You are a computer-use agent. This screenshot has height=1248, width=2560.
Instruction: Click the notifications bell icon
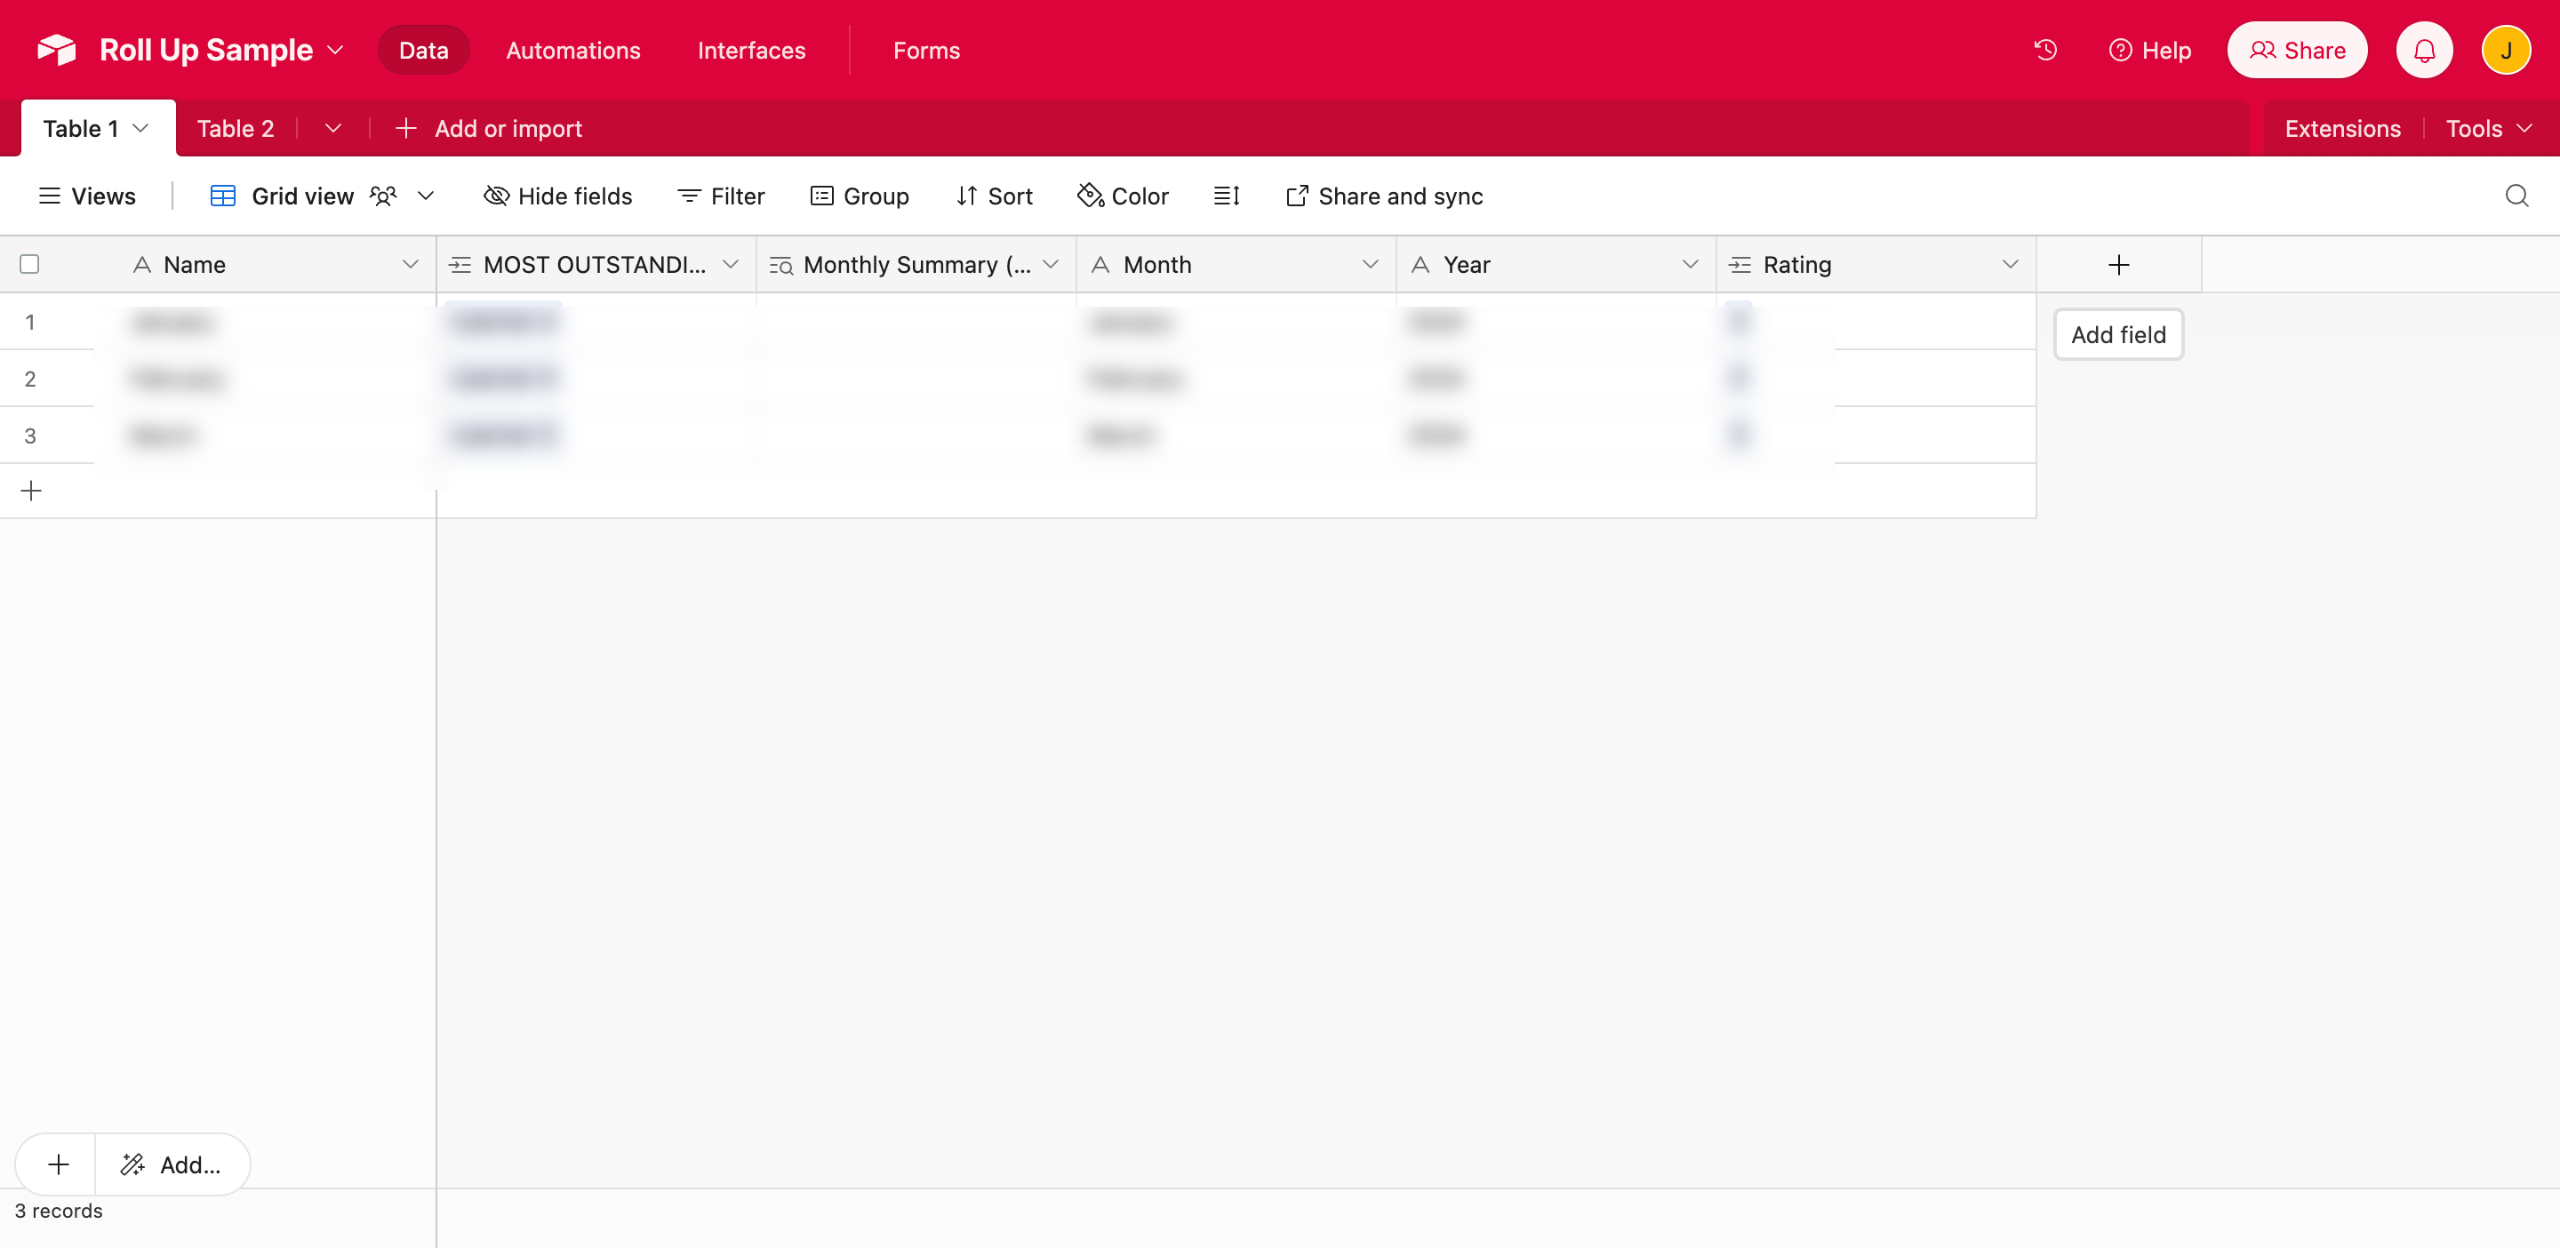point(2424,50)
